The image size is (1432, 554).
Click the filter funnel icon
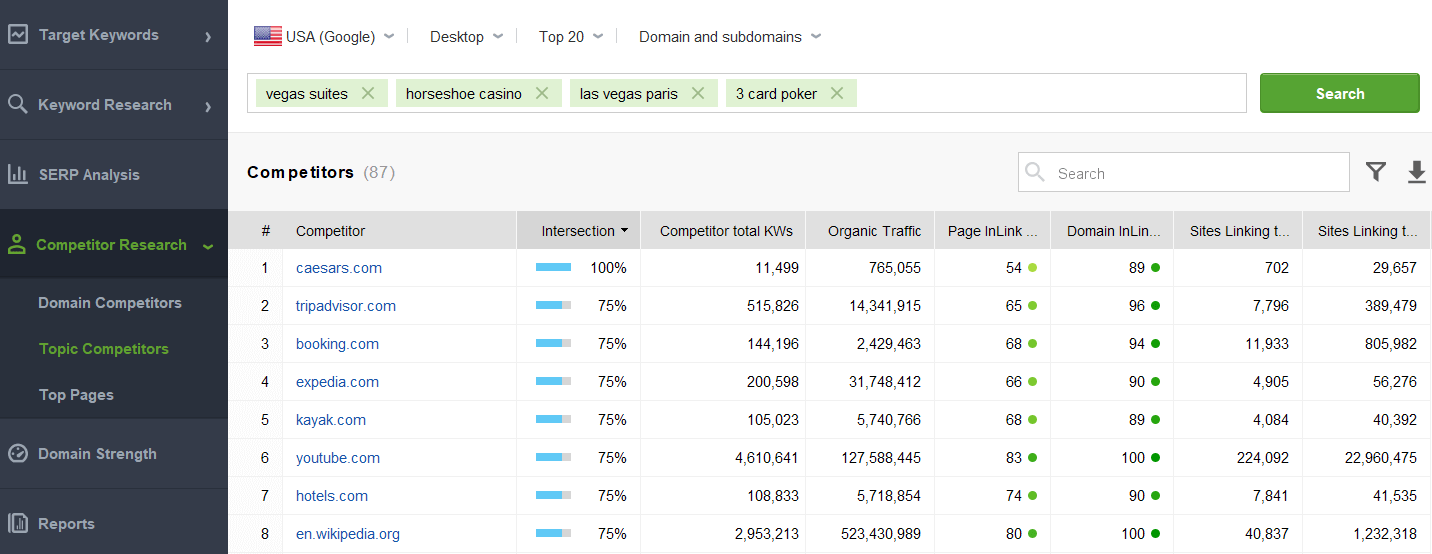click(1376, 172)
